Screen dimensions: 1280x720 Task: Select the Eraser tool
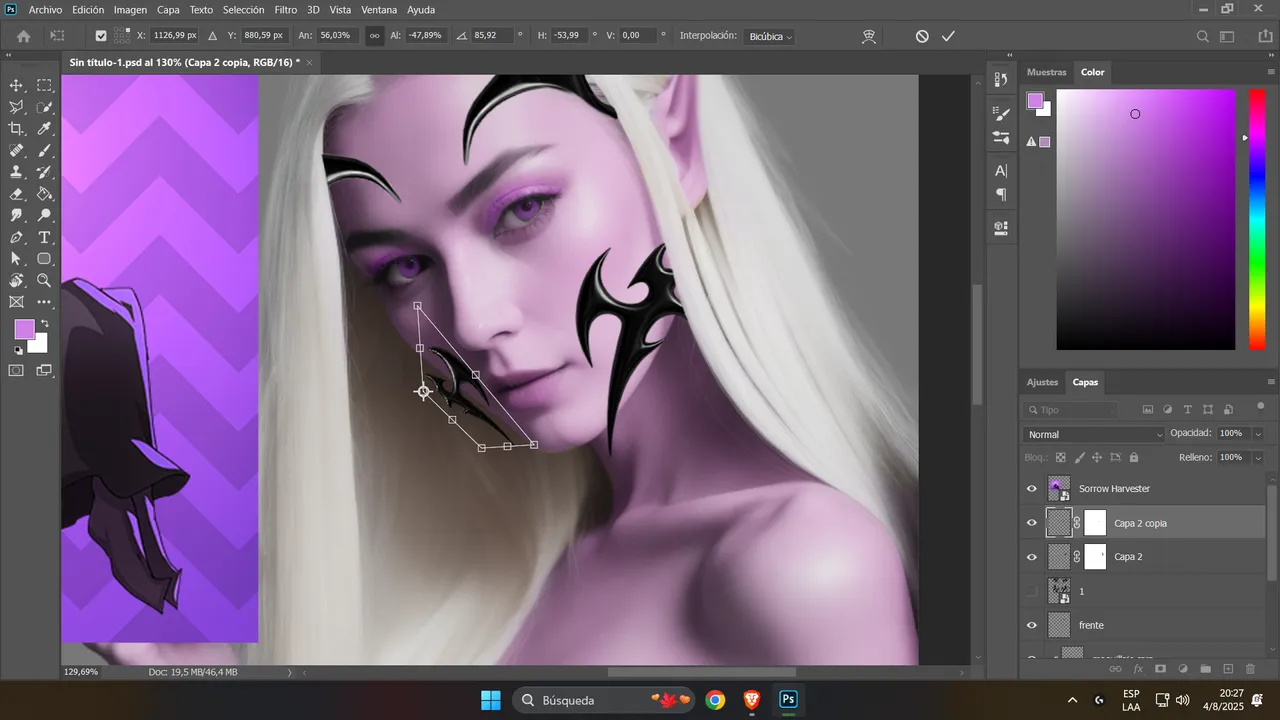16,194
